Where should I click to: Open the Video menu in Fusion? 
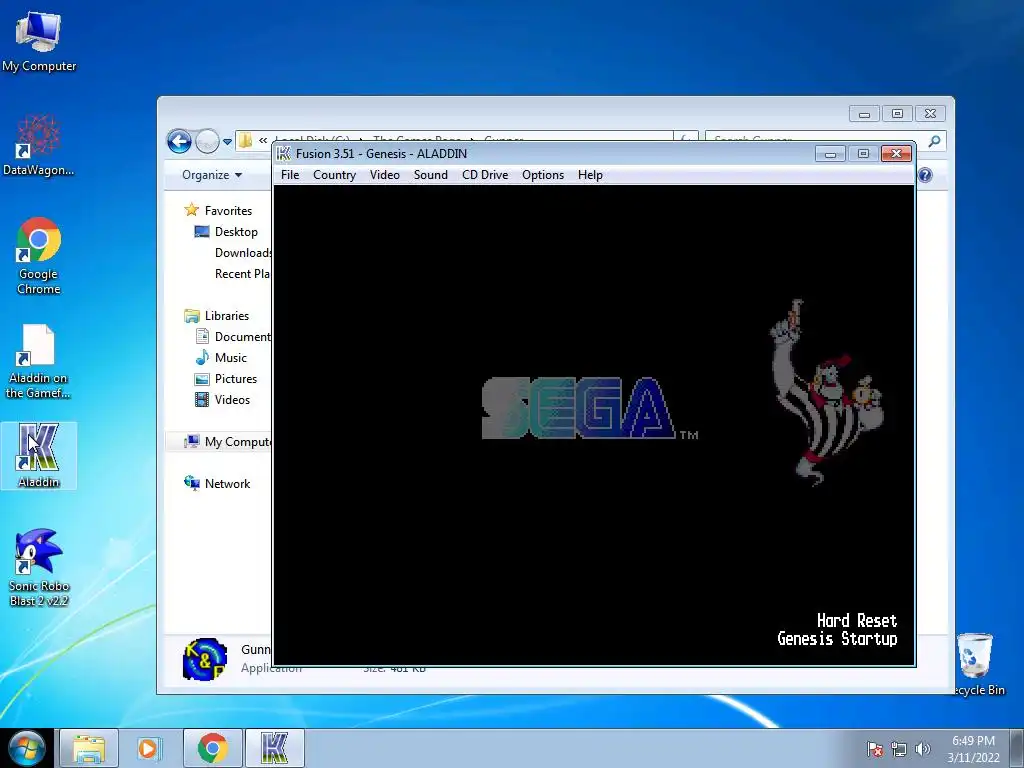click(x=385, y=175)
